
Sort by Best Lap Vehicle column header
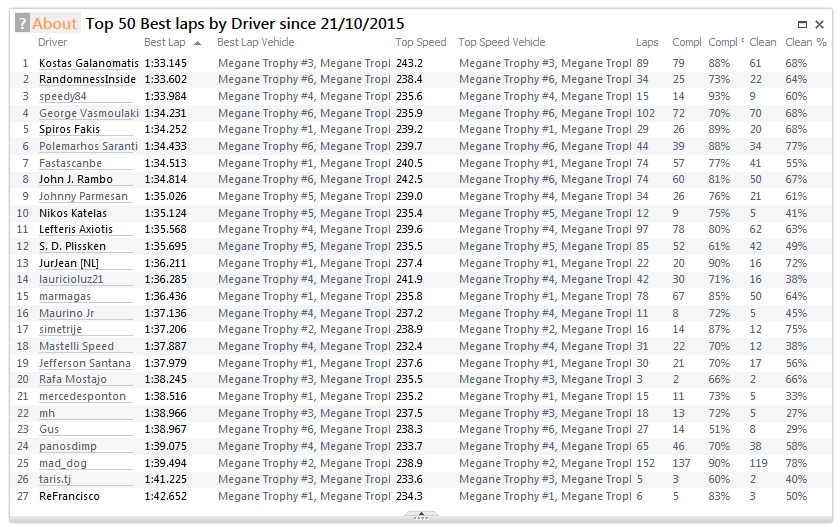[x=256, y=42]
